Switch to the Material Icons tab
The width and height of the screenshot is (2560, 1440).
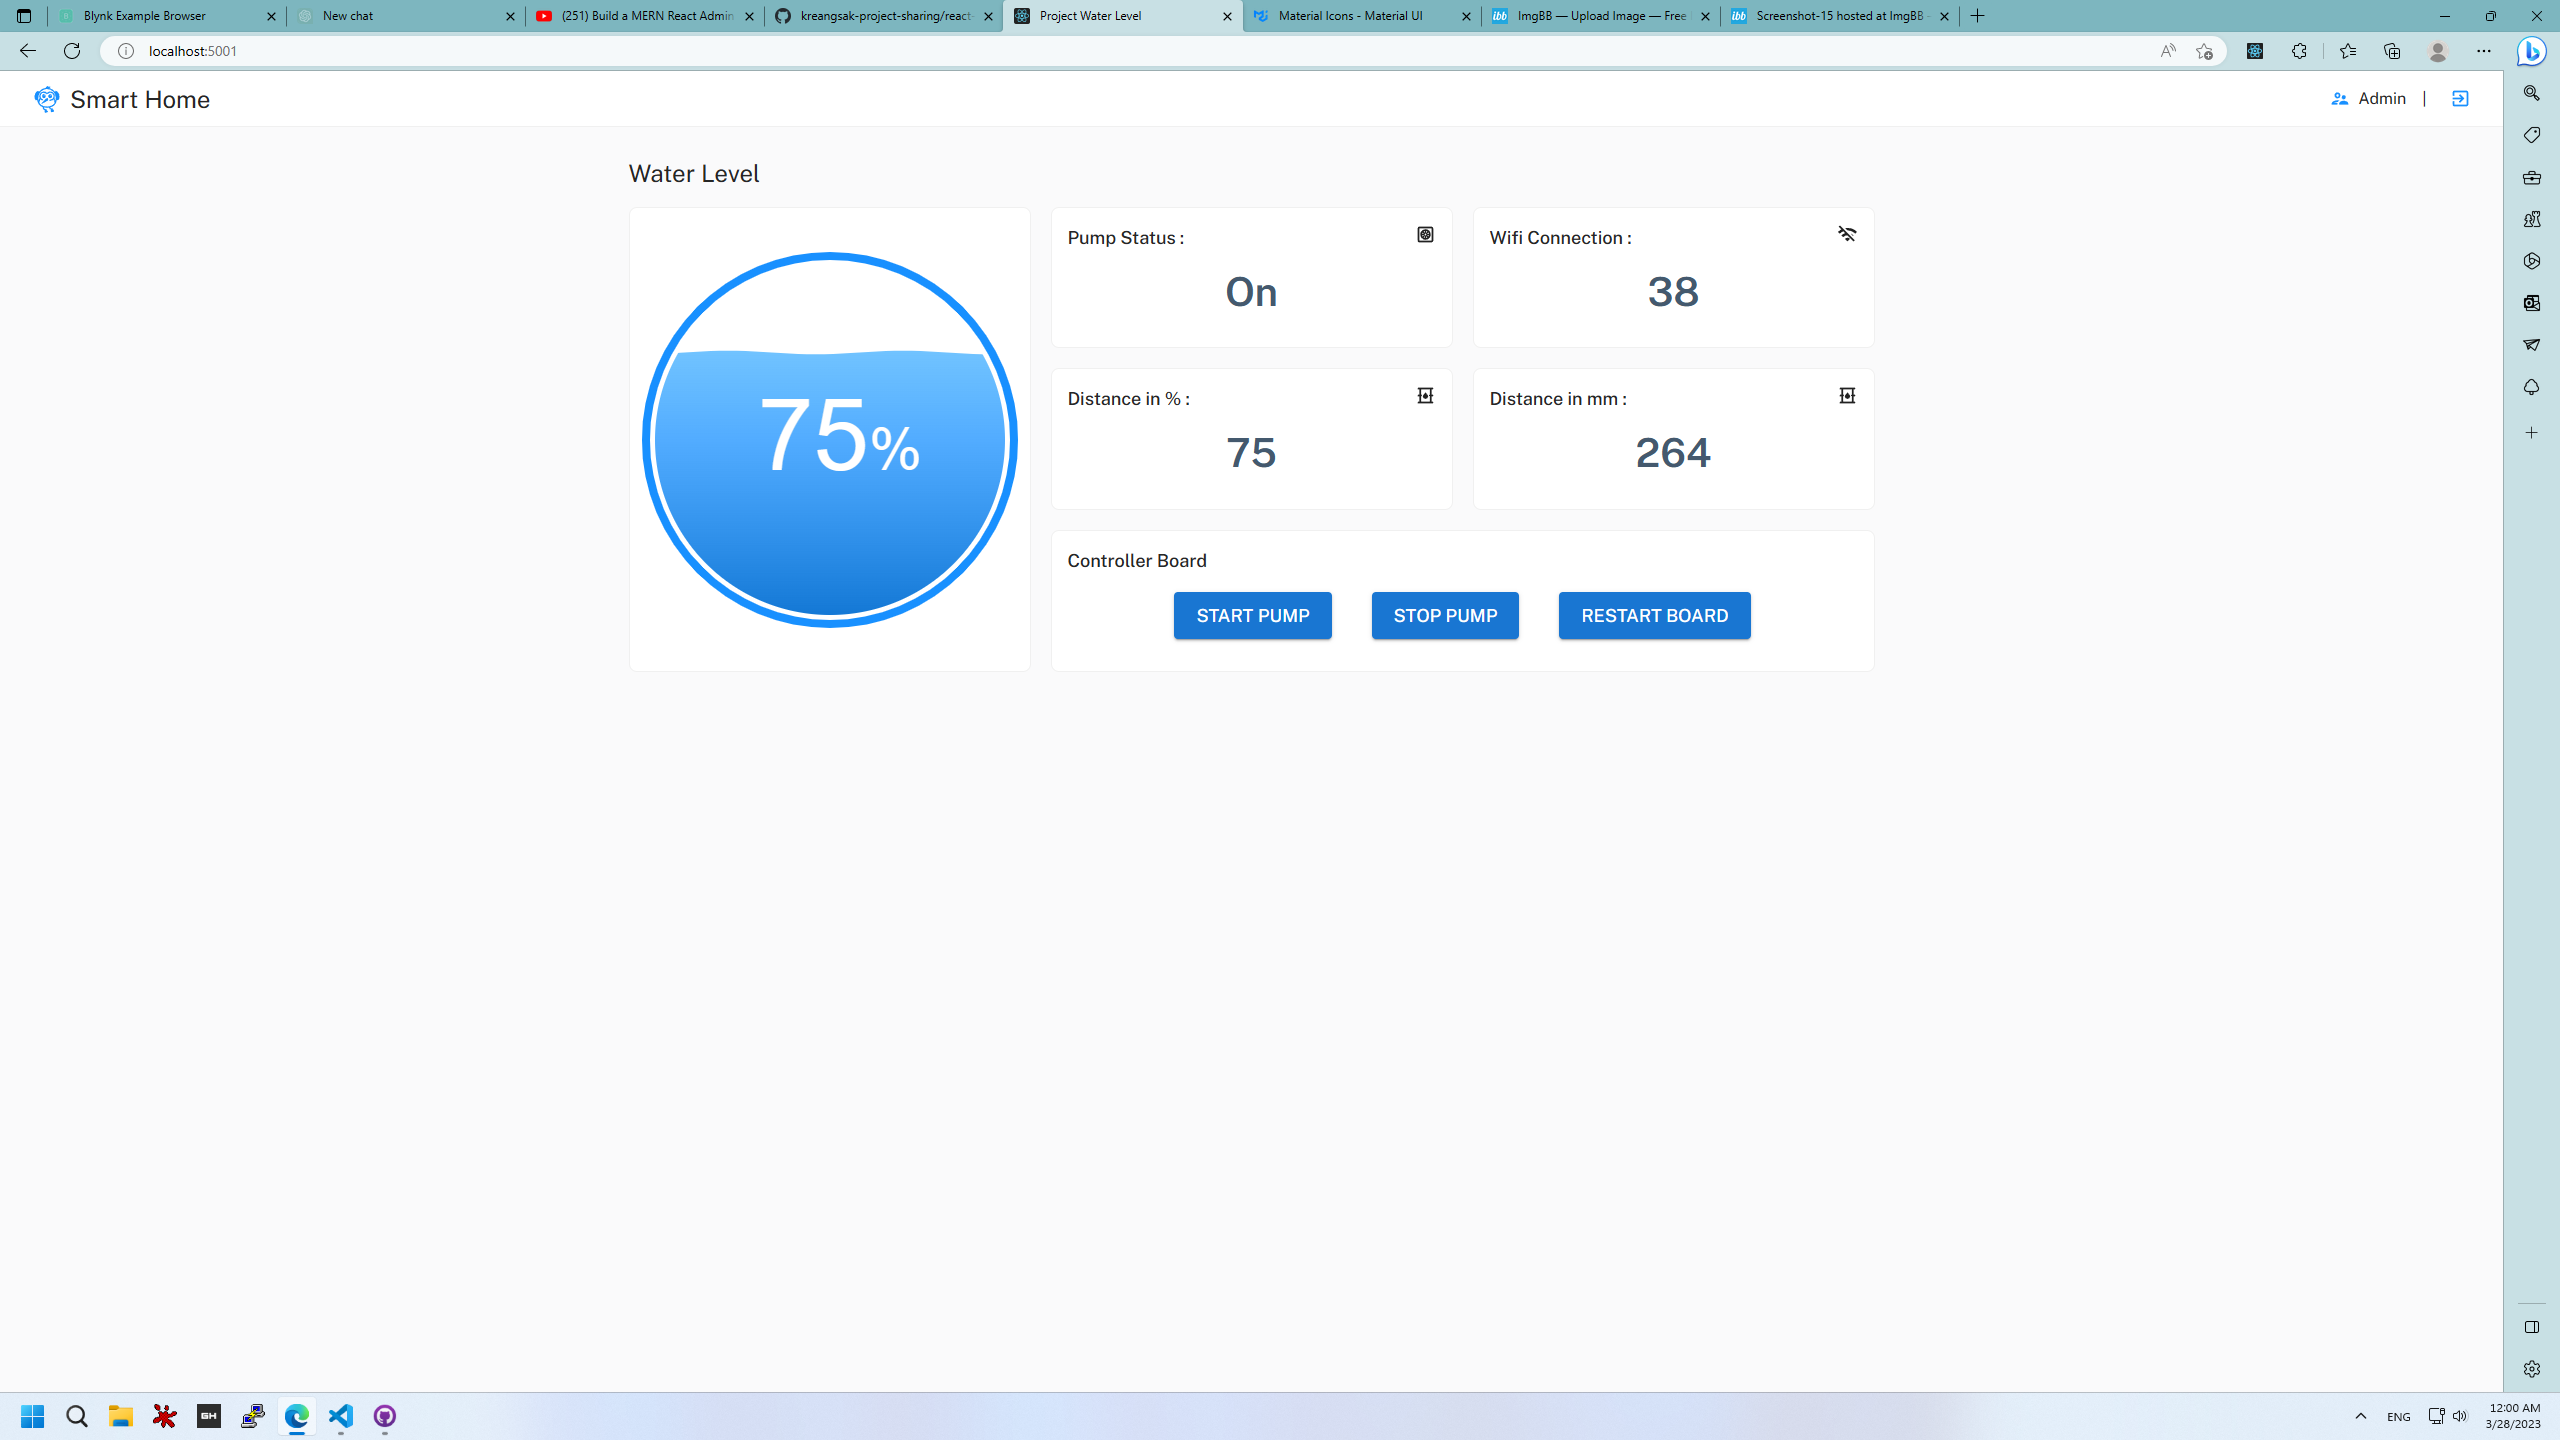pos(1350,16)
